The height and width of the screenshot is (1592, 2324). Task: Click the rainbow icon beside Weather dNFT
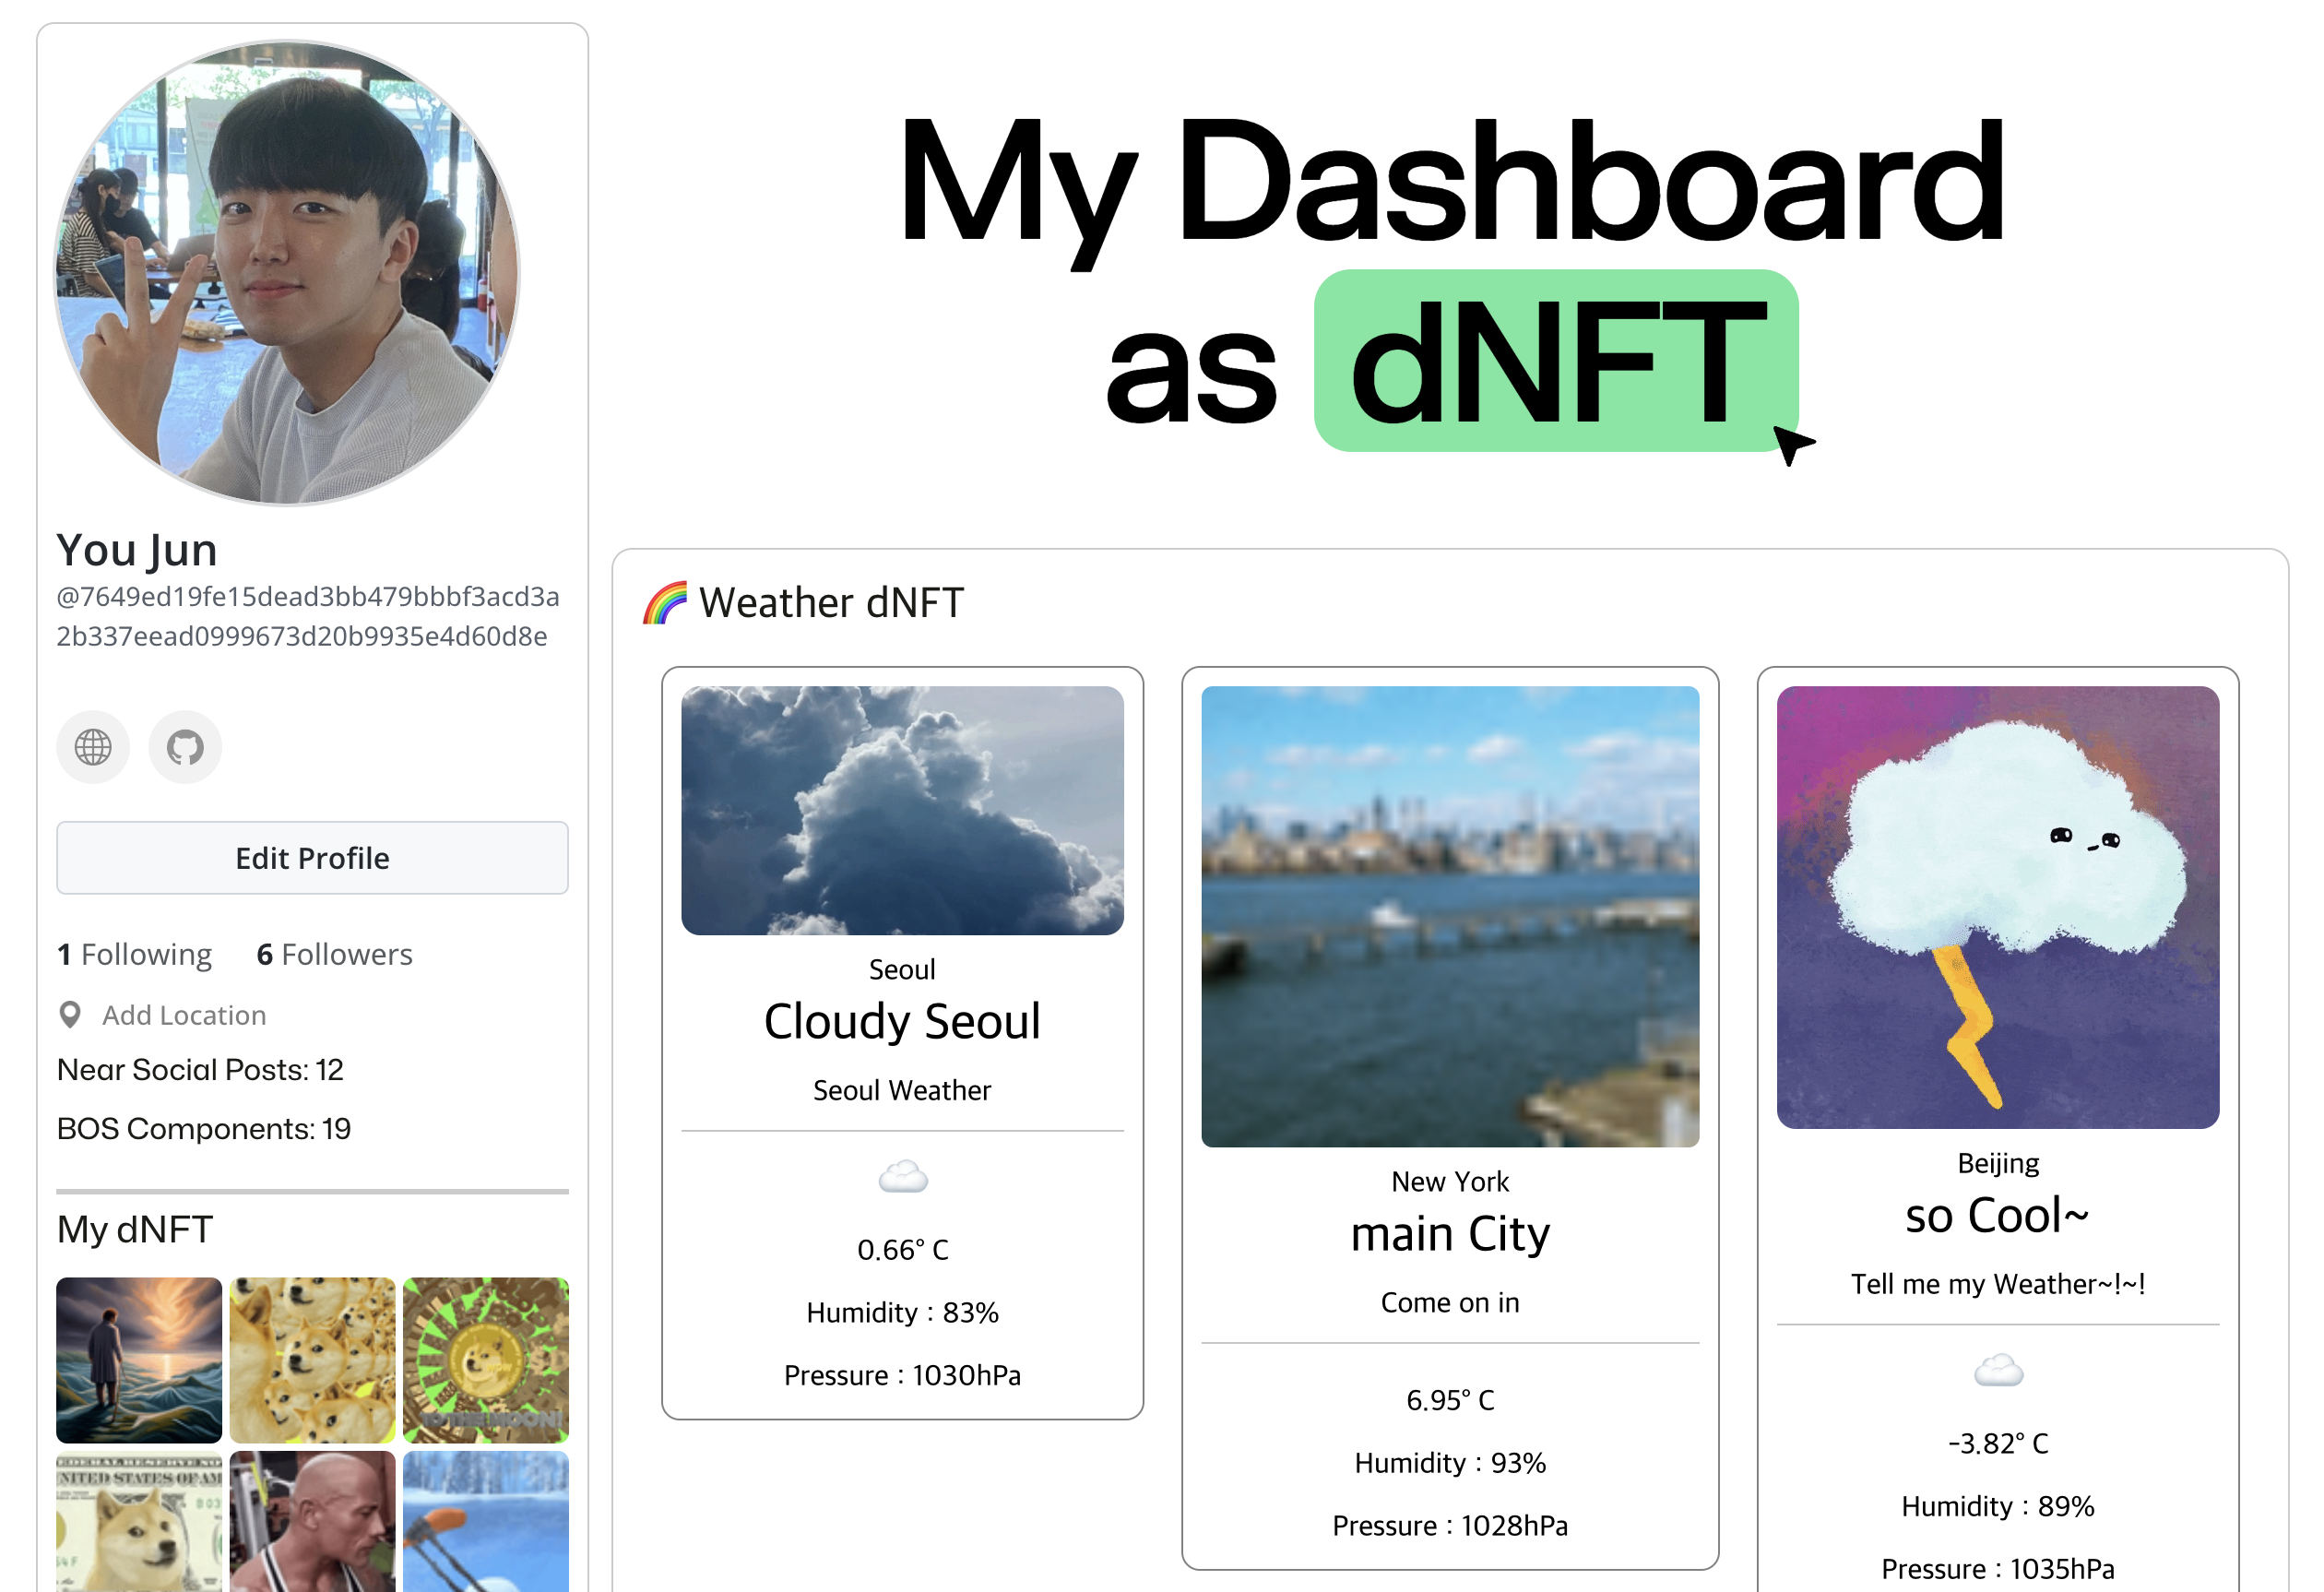pyautogui.click(x=665, y=603)
